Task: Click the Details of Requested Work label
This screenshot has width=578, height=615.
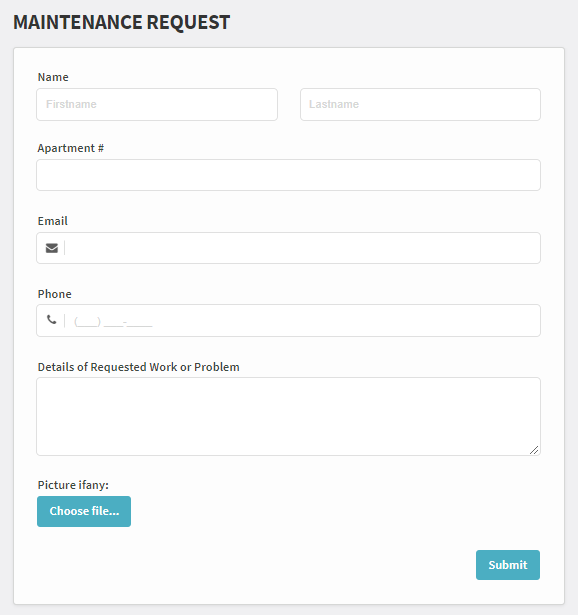Action: coord(138,367)
